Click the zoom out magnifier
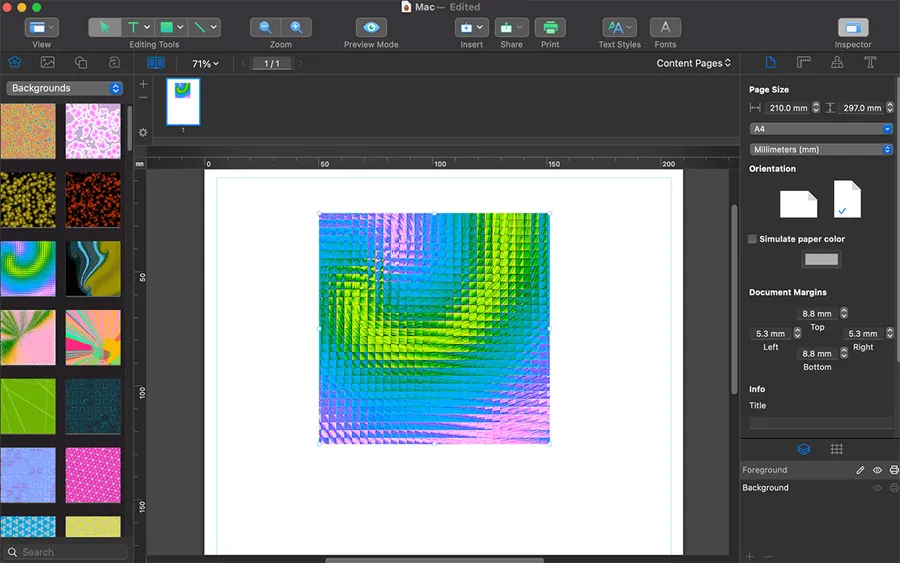Viewport: 900px width, 563px height. (265, 28)
